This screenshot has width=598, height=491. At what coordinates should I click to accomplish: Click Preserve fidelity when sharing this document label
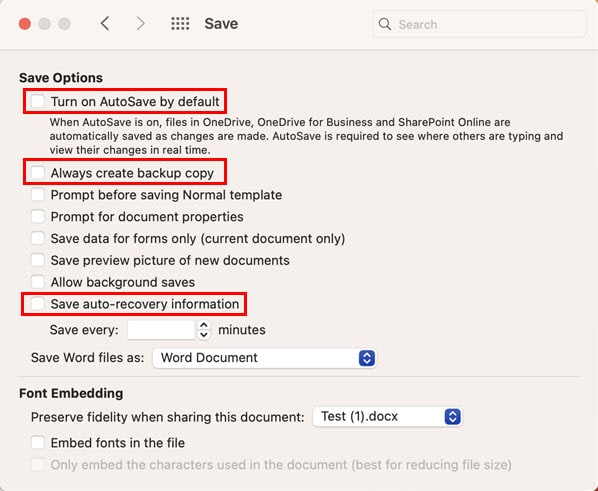[x=167, y=417]
